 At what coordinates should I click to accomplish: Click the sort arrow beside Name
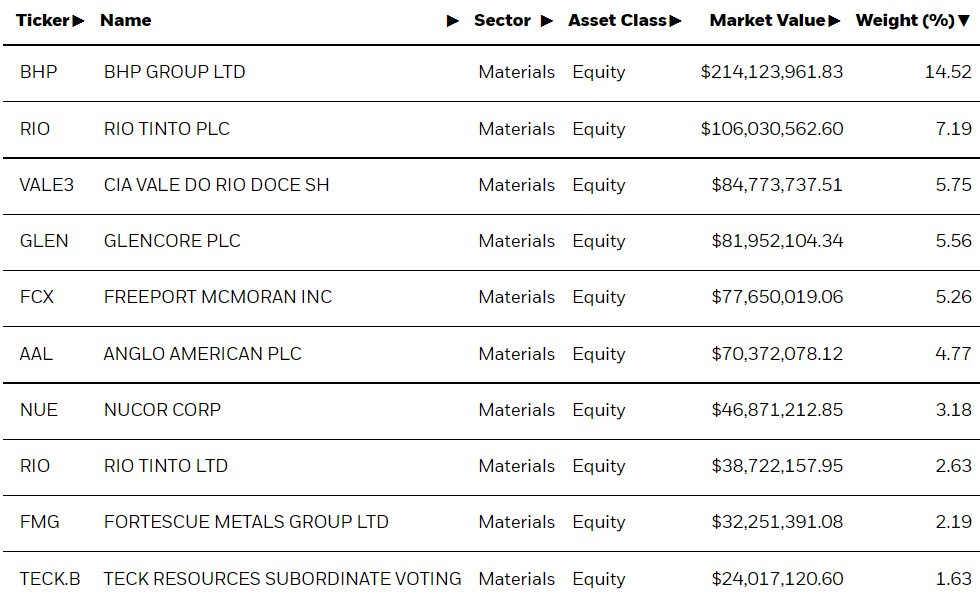click(453, 21)
